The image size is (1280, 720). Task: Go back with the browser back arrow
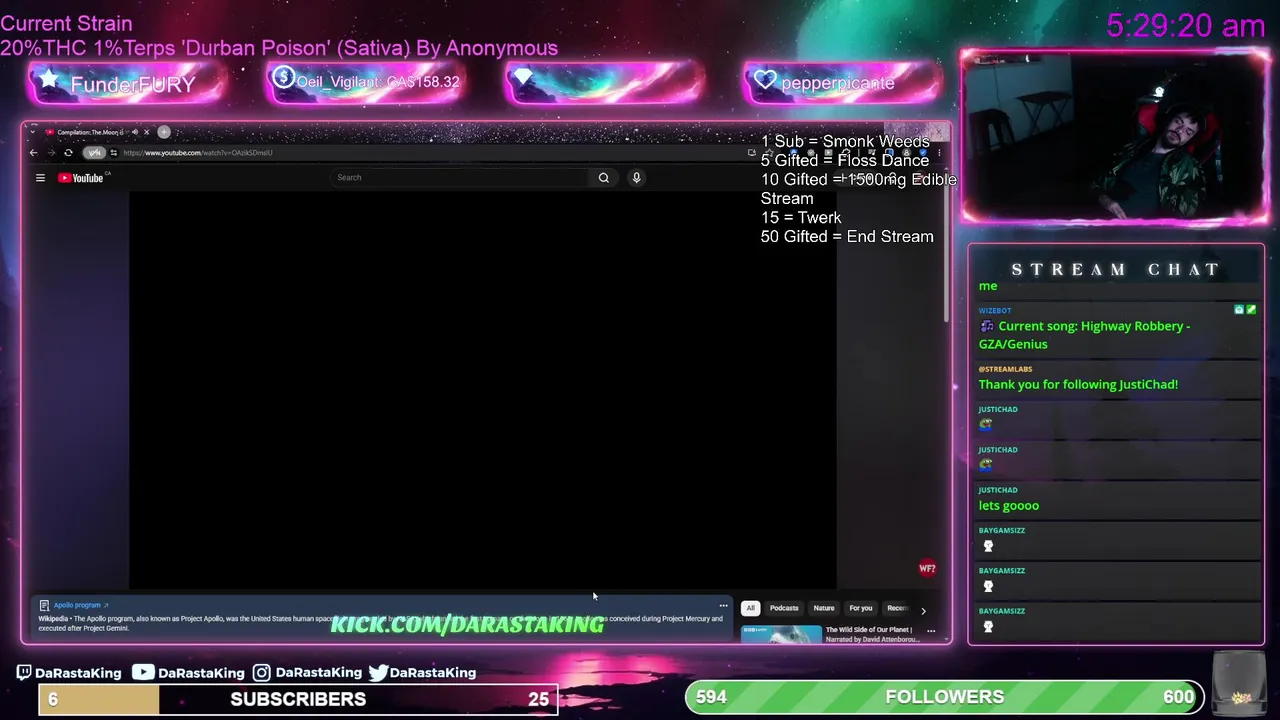click(33, 153)
